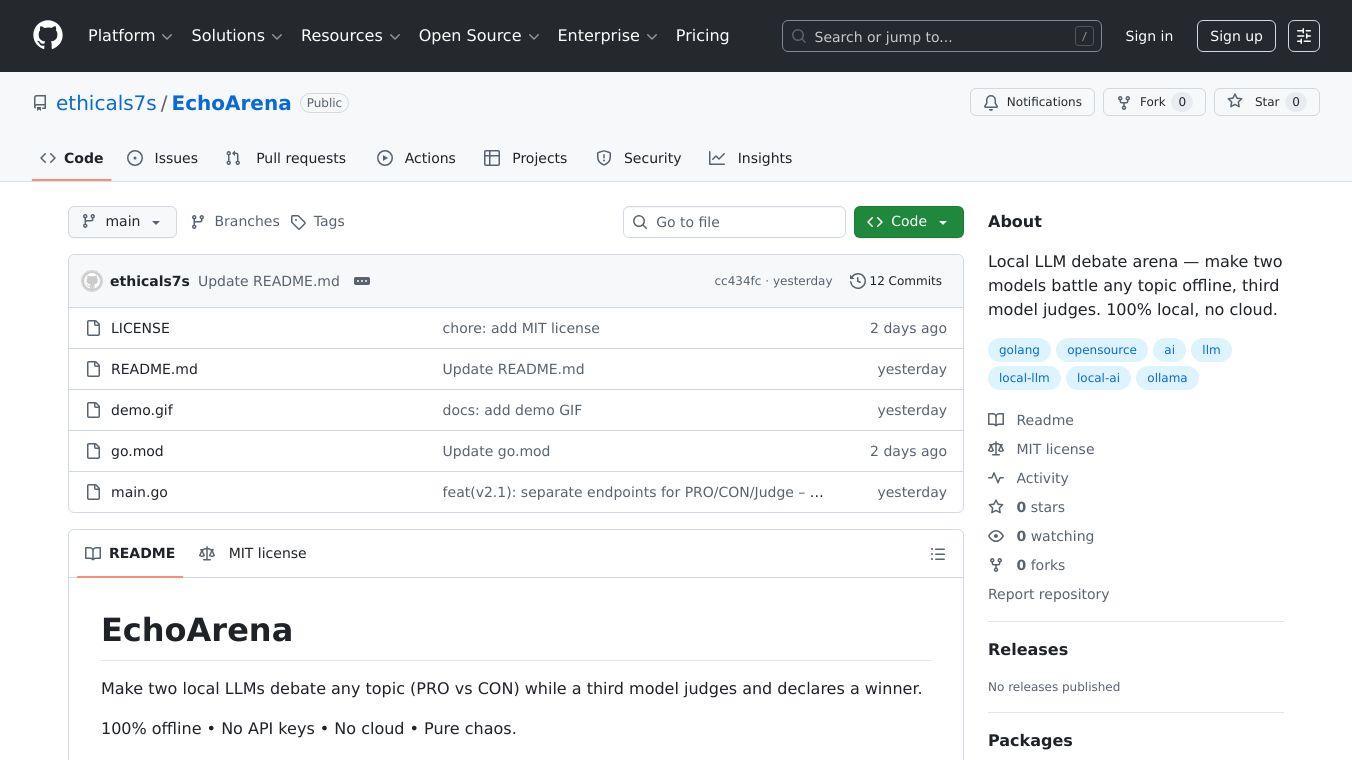Expand the Platform menu

pyautogui.click(x=130, y=36)
